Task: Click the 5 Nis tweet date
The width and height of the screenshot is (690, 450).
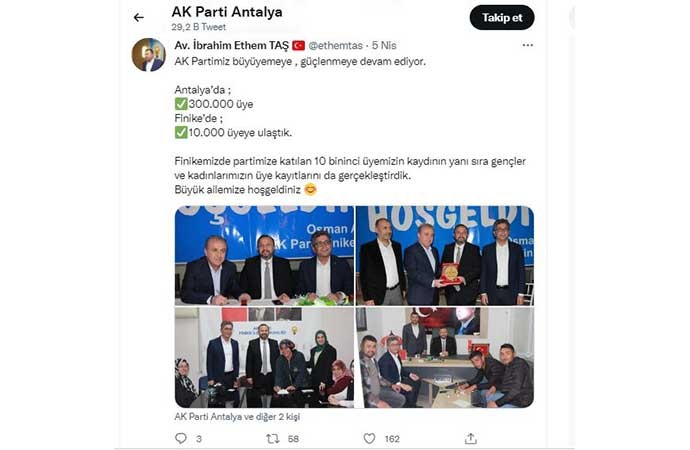Action: tap(384, 45)
